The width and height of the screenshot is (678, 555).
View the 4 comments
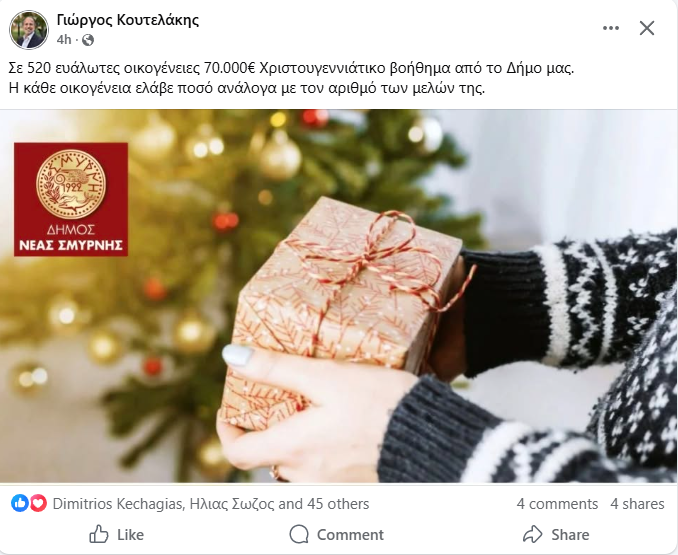click(557, 504)
